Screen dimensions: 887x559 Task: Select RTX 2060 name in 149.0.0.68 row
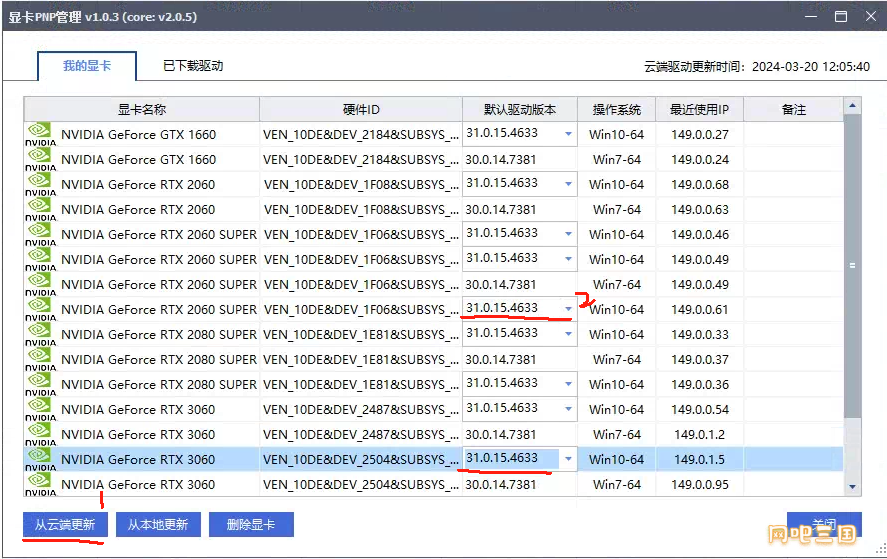[138, 184]
